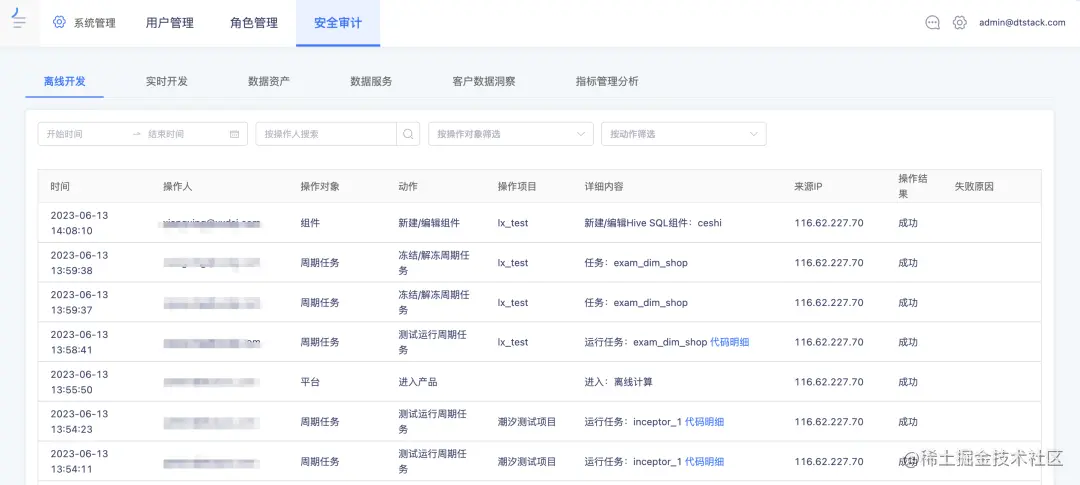Click 平台 object cell
The width and height of the screenshot is (1080, 485).
[x=310, y=382]
